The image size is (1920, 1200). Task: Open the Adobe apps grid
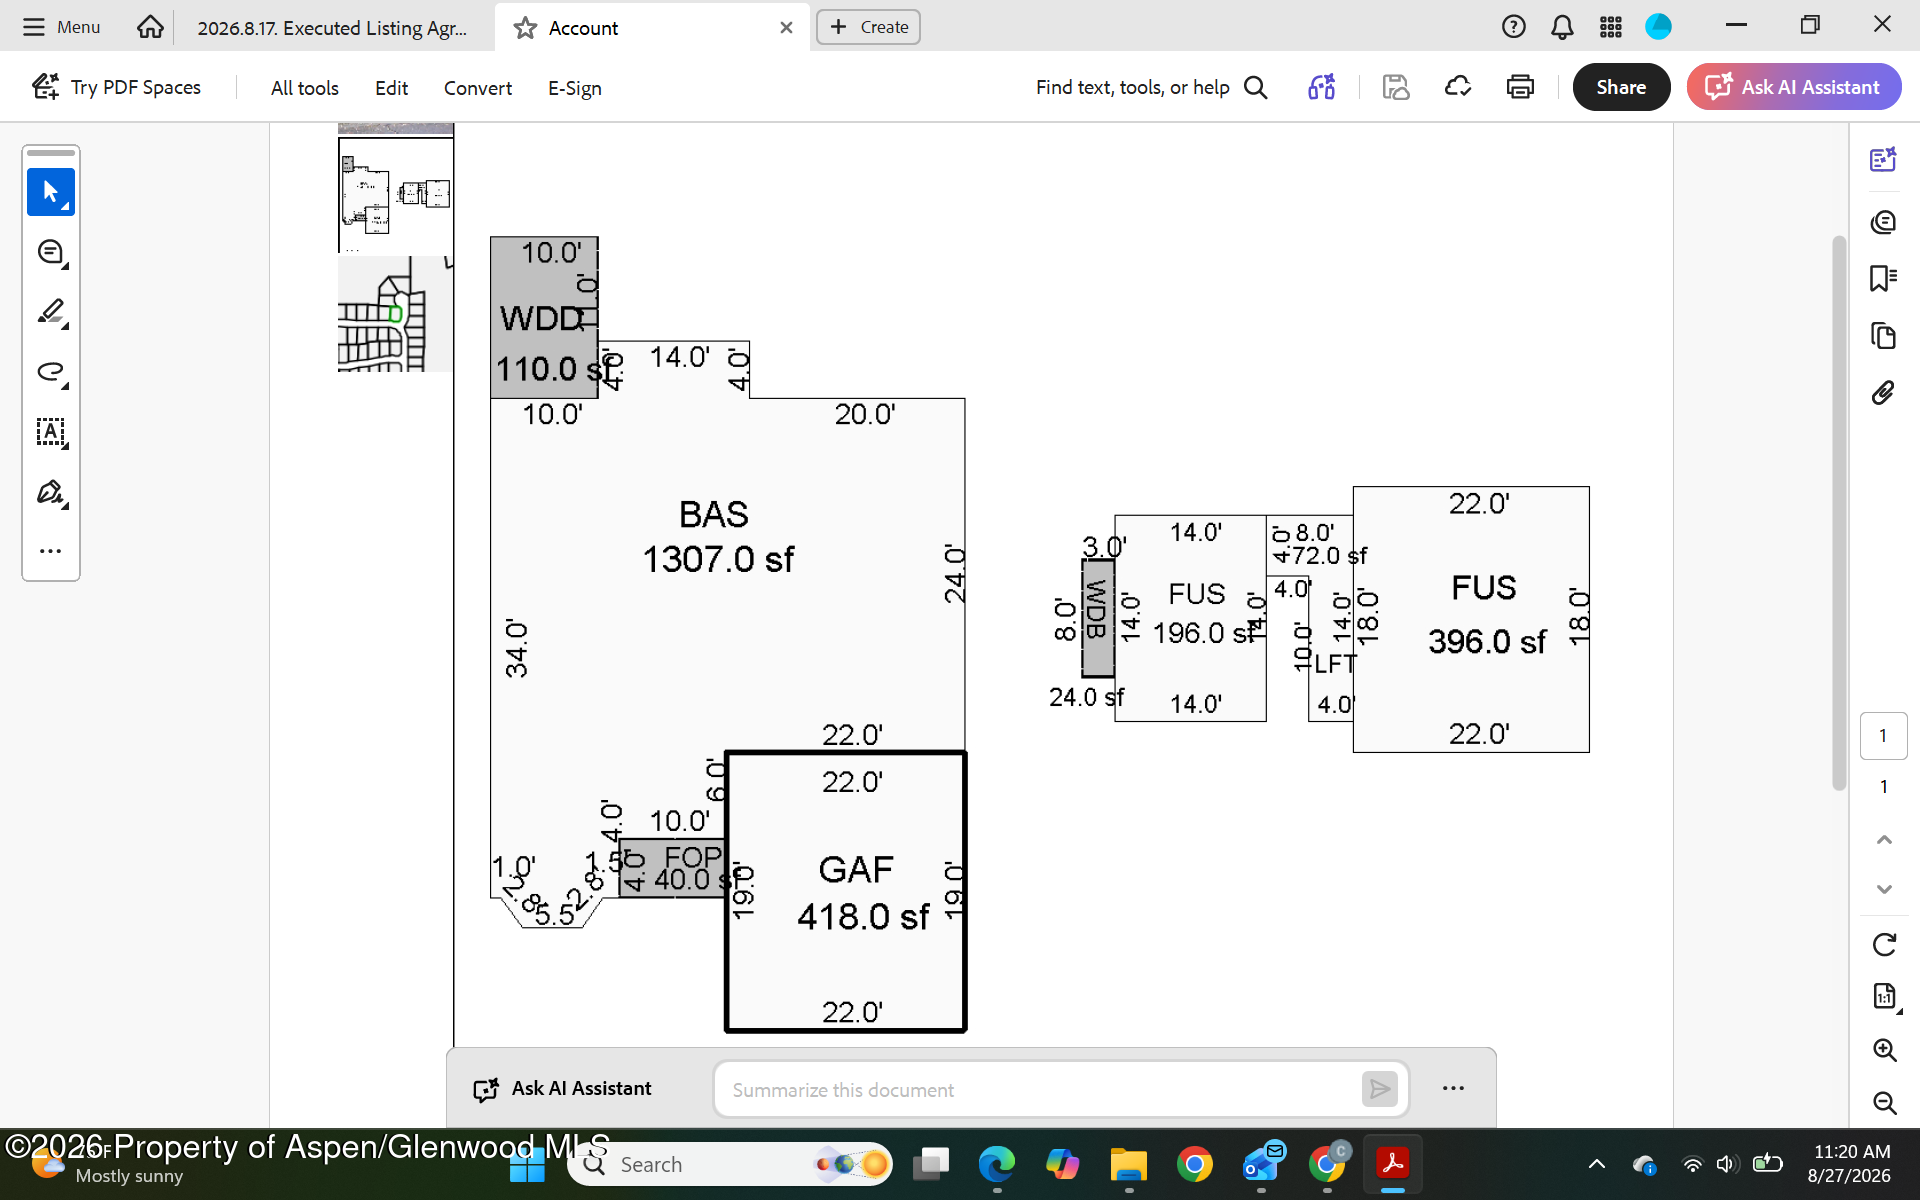pyautogui.click(x=1610, y=27)
